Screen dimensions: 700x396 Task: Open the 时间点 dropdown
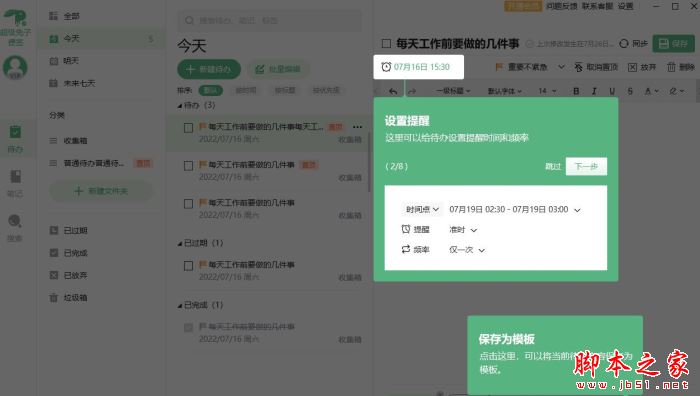click(422, 209)
